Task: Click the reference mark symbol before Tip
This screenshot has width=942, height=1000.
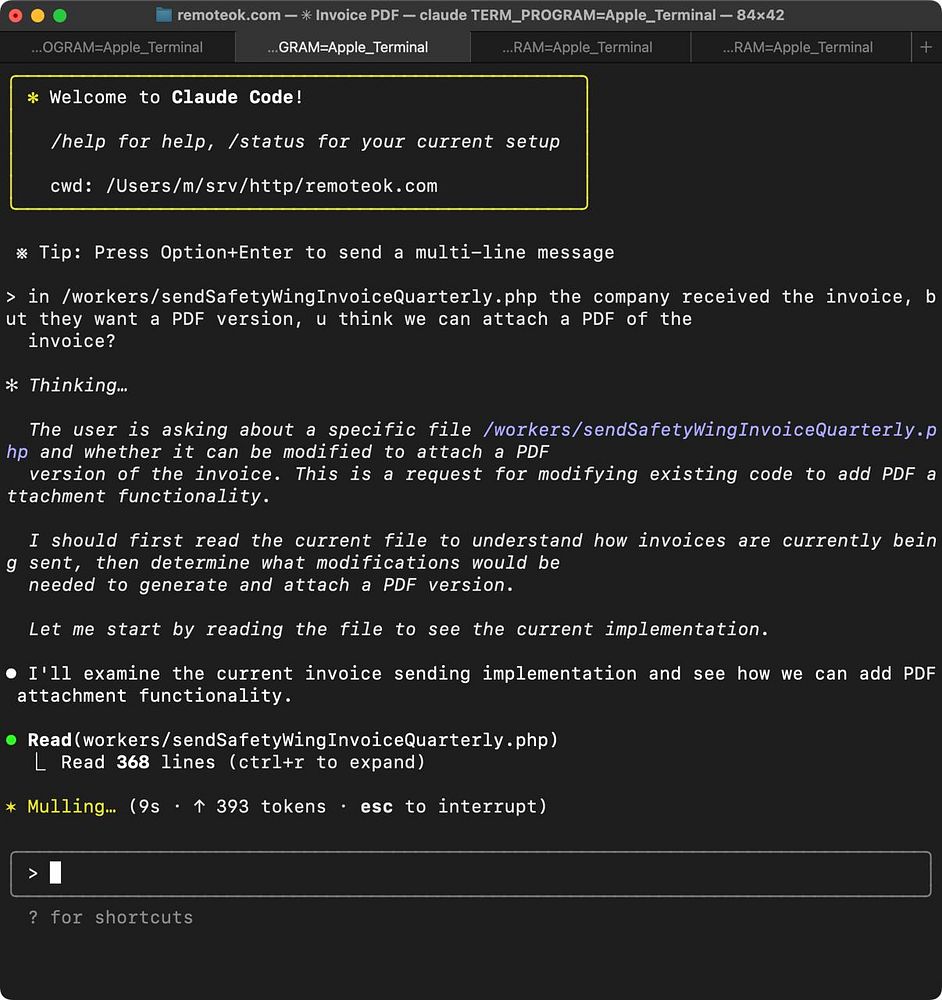Action: point(22,253)
